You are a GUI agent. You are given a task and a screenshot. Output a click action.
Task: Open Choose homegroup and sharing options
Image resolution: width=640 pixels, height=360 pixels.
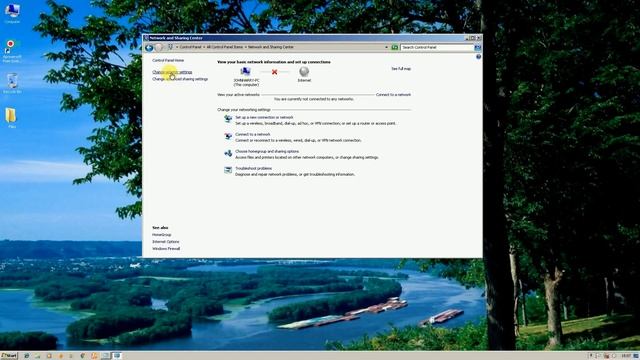coord(267,151)
